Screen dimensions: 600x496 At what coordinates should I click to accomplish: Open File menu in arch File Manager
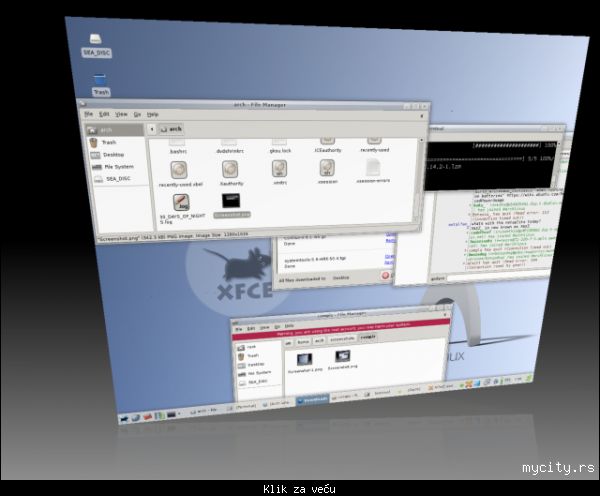point(88,114)
